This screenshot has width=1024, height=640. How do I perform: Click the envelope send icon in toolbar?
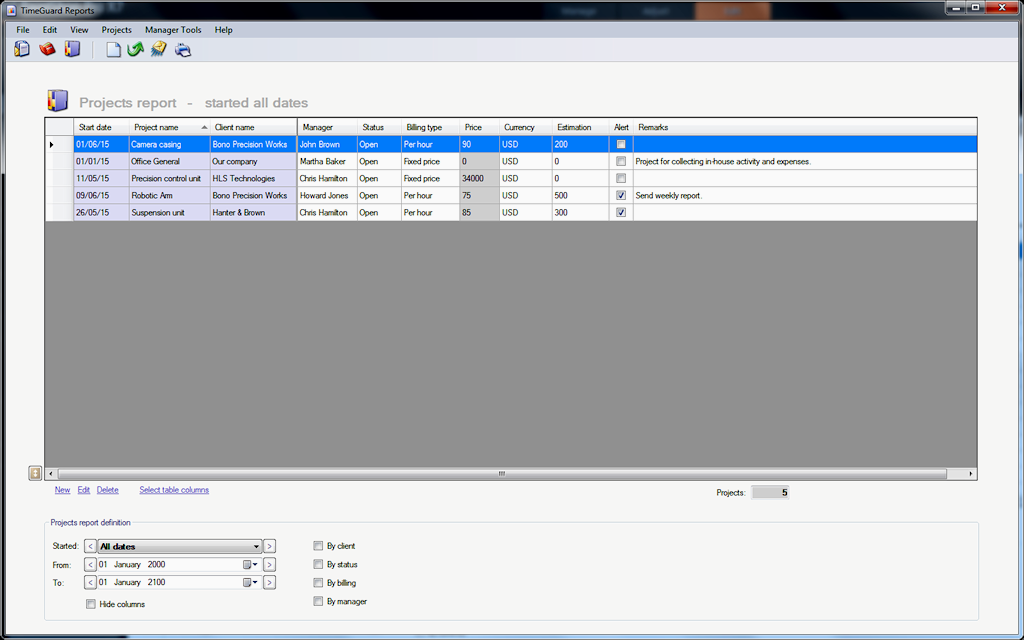159,50
